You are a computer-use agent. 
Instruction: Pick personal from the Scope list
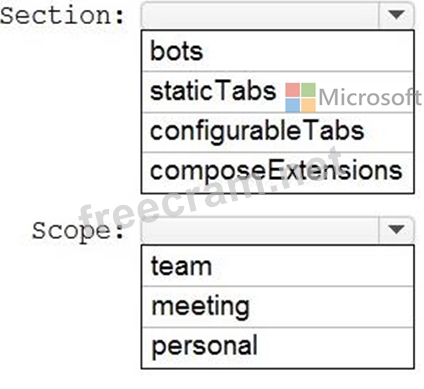[278, 347]
